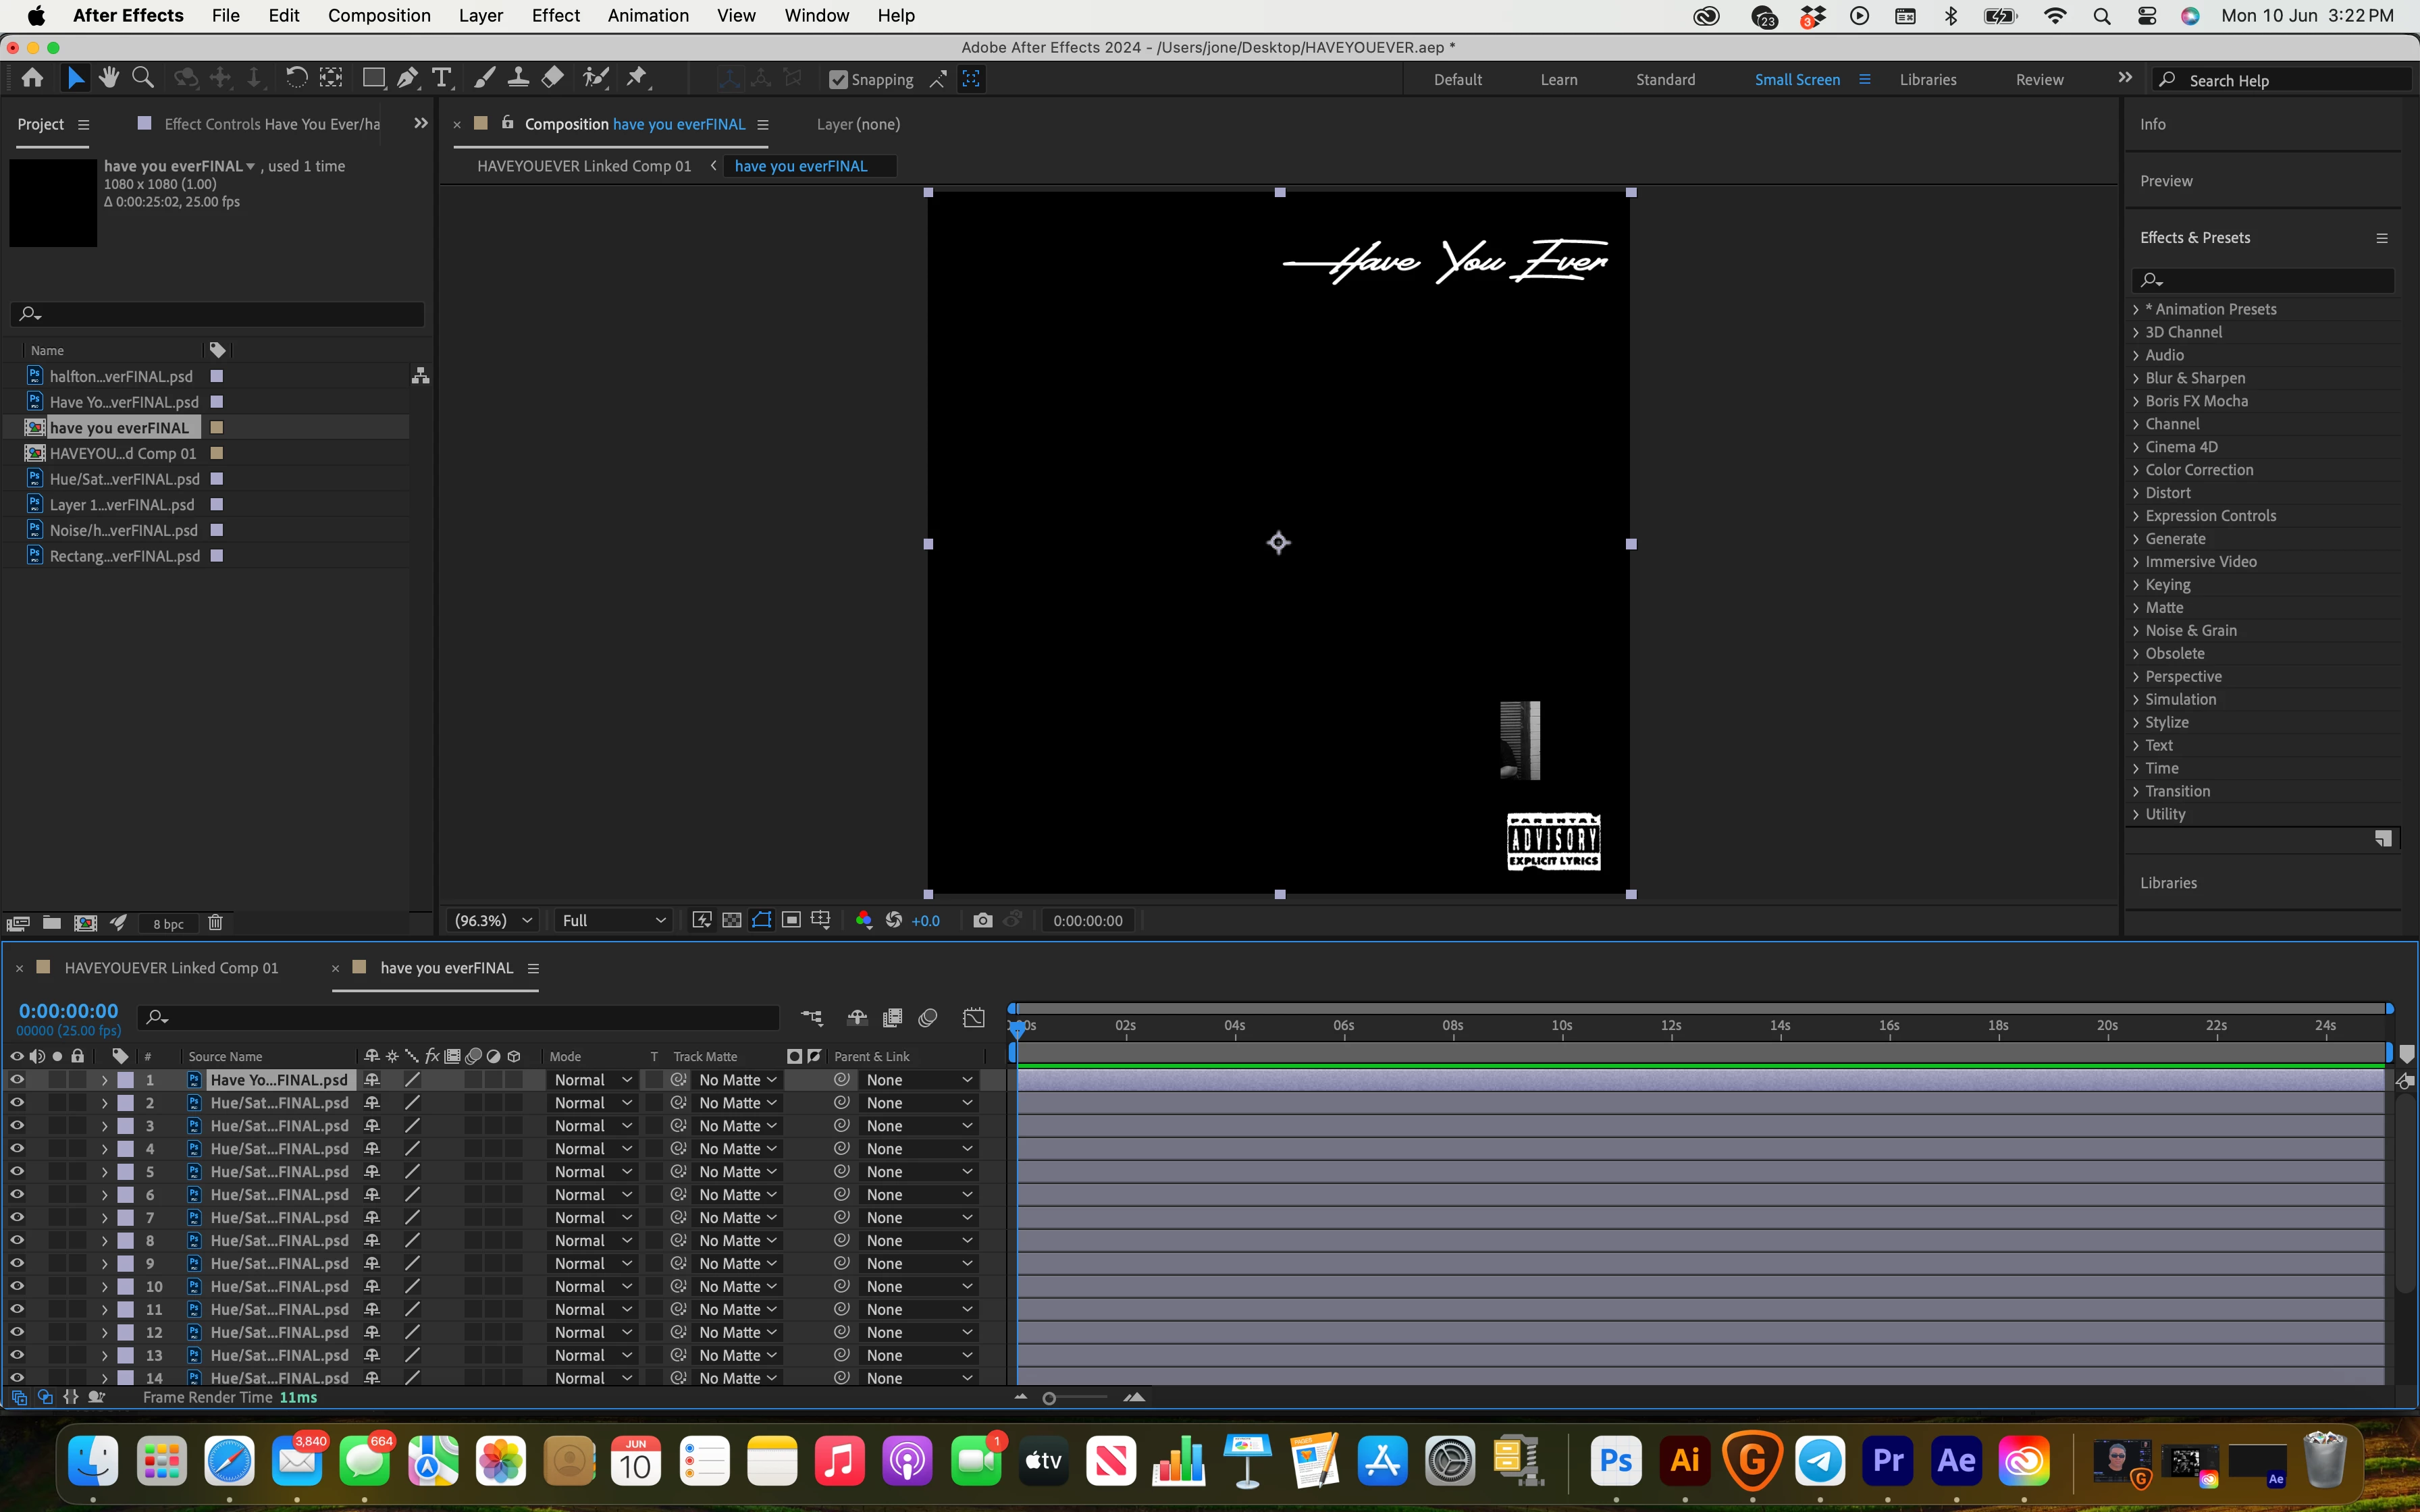Open the Animation menu
Viewport: 2420px width, 1512px height.
click(x=647, y=16)
